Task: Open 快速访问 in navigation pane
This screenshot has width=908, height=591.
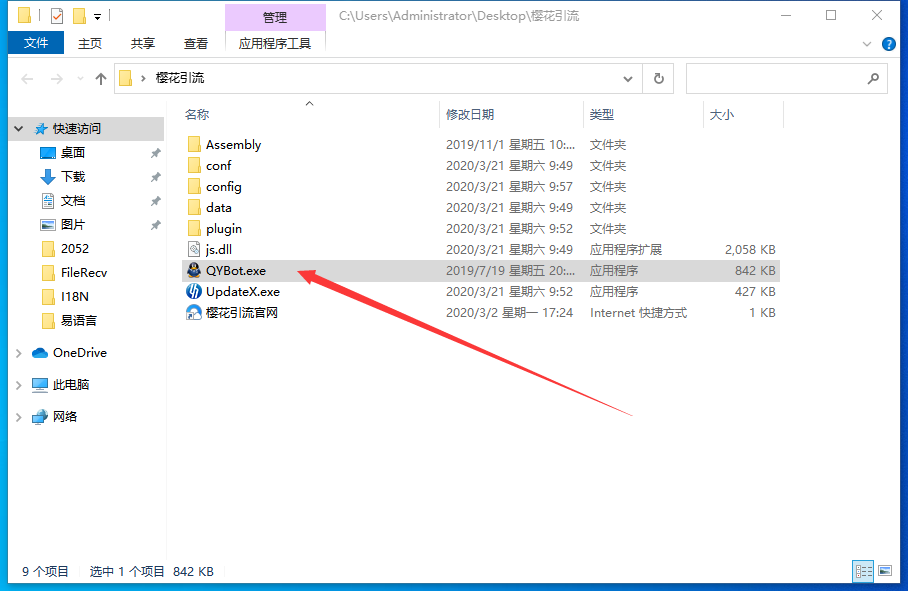Action: pos(76,129)
